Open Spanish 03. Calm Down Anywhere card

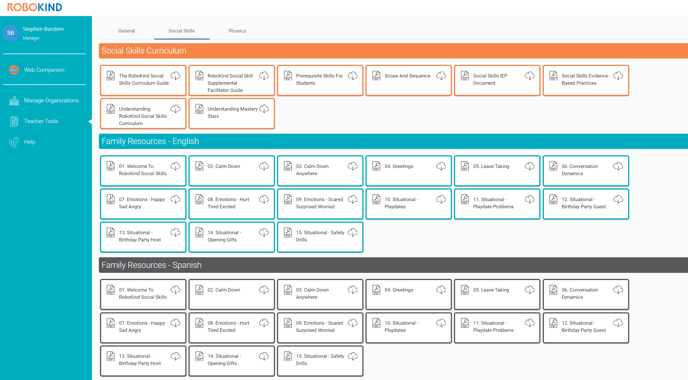(320, 294)
